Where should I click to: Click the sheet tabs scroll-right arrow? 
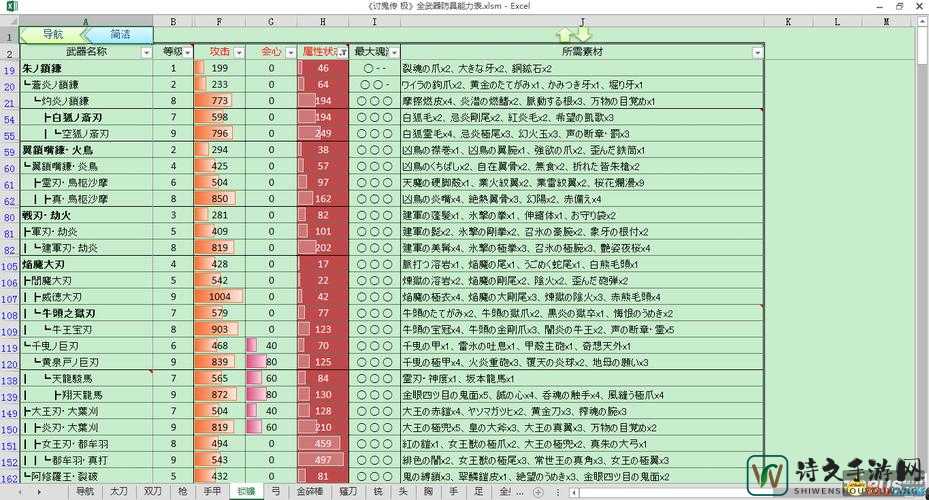tap(39, 492)
